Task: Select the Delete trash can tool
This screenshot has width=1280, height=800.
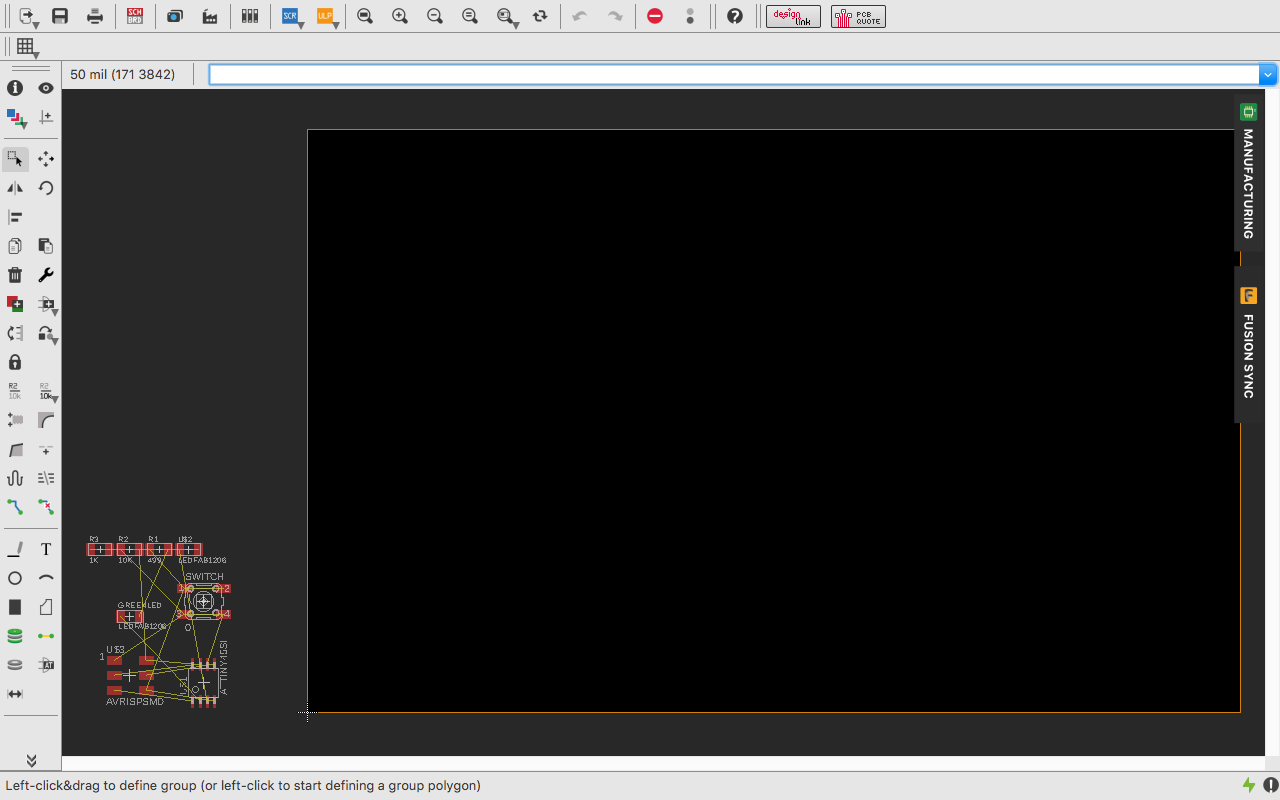Action: pos(15,275)
